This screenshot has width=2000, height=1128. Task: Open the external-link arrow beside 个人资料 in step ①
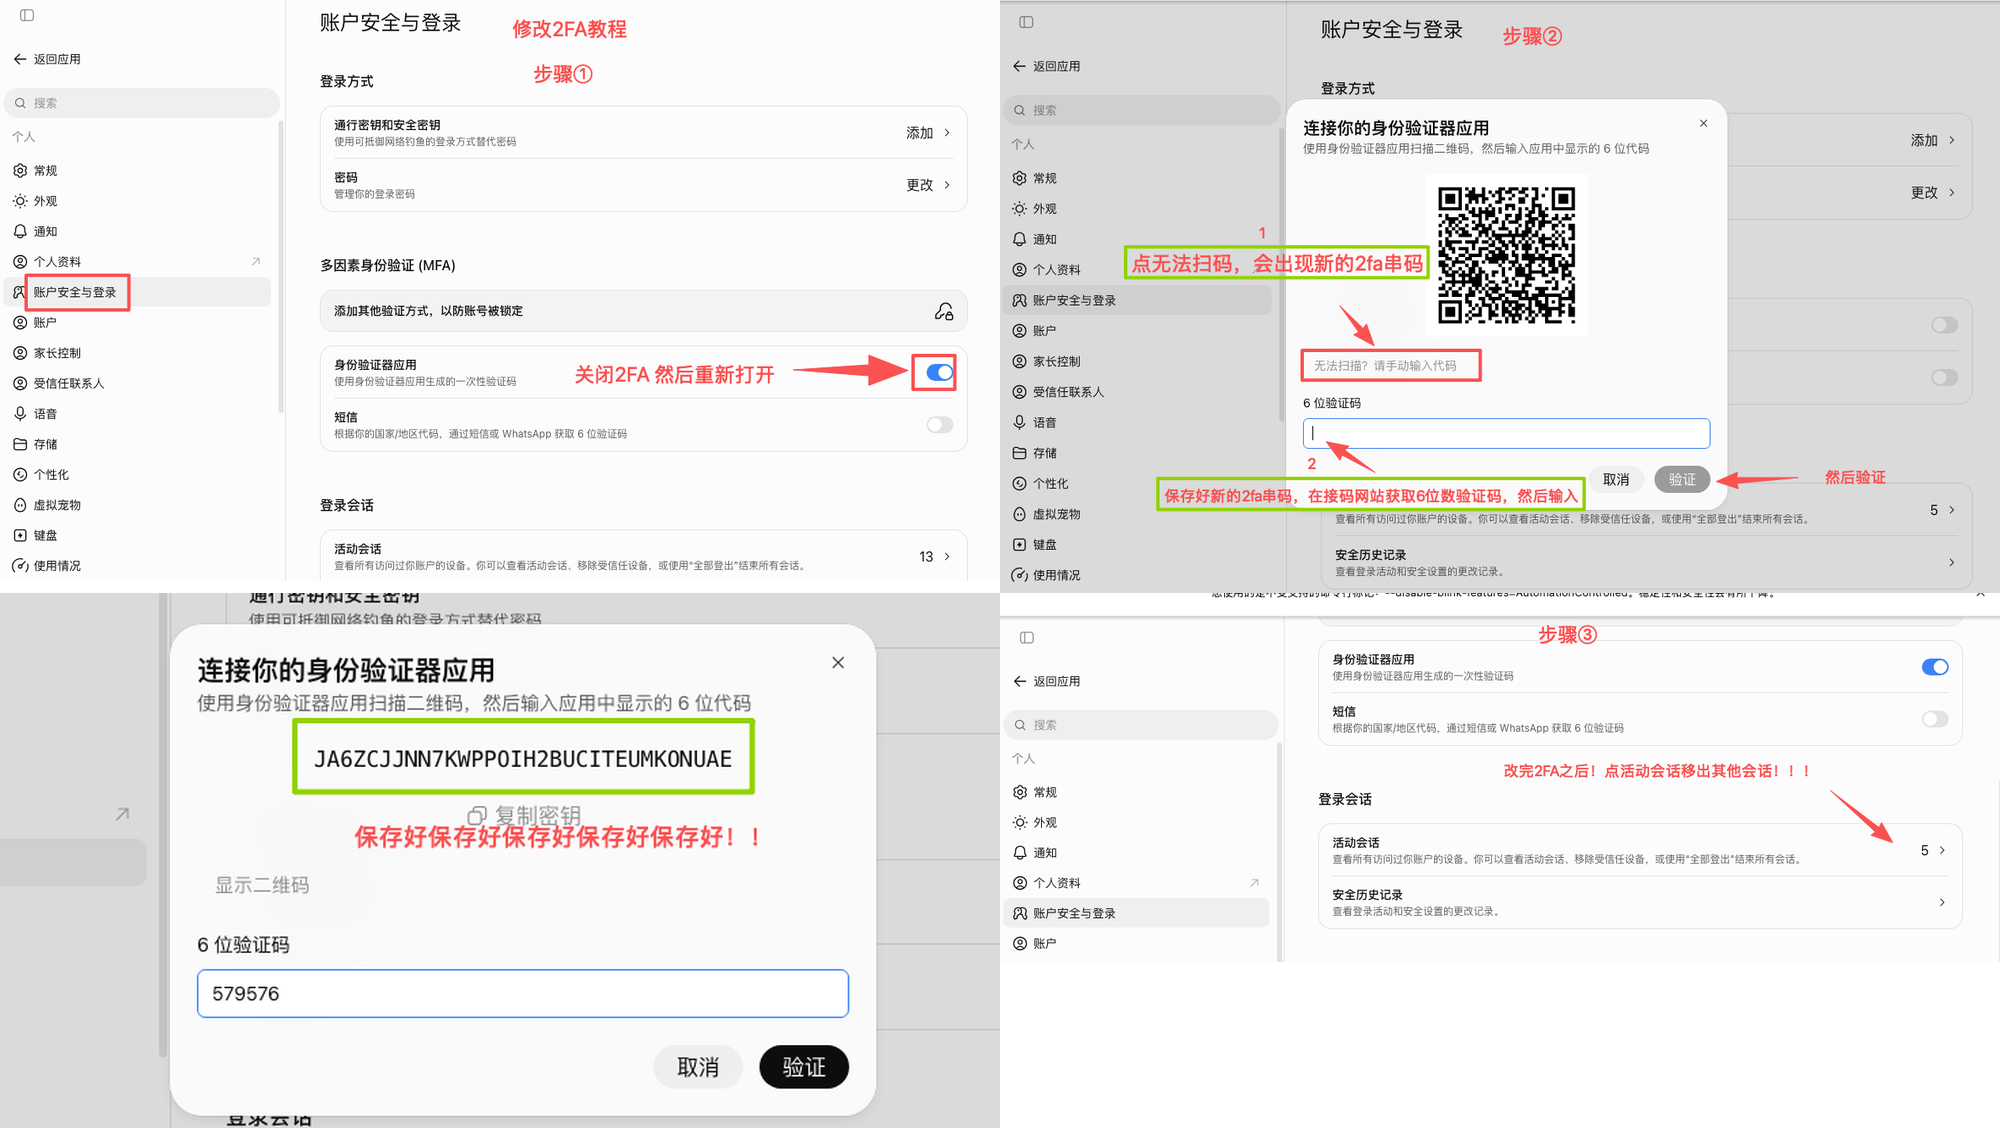pyautogui.click(x=256, y=262)
